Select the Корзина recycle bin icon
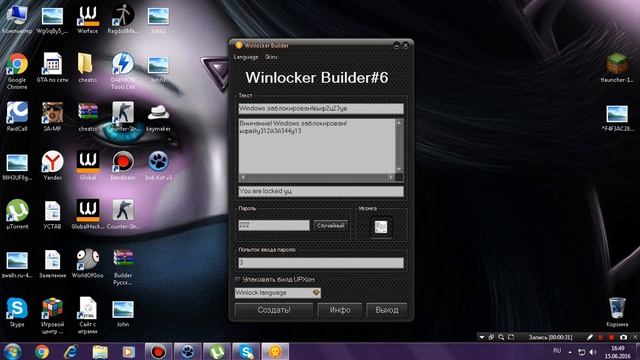 [x=617, y=312]
